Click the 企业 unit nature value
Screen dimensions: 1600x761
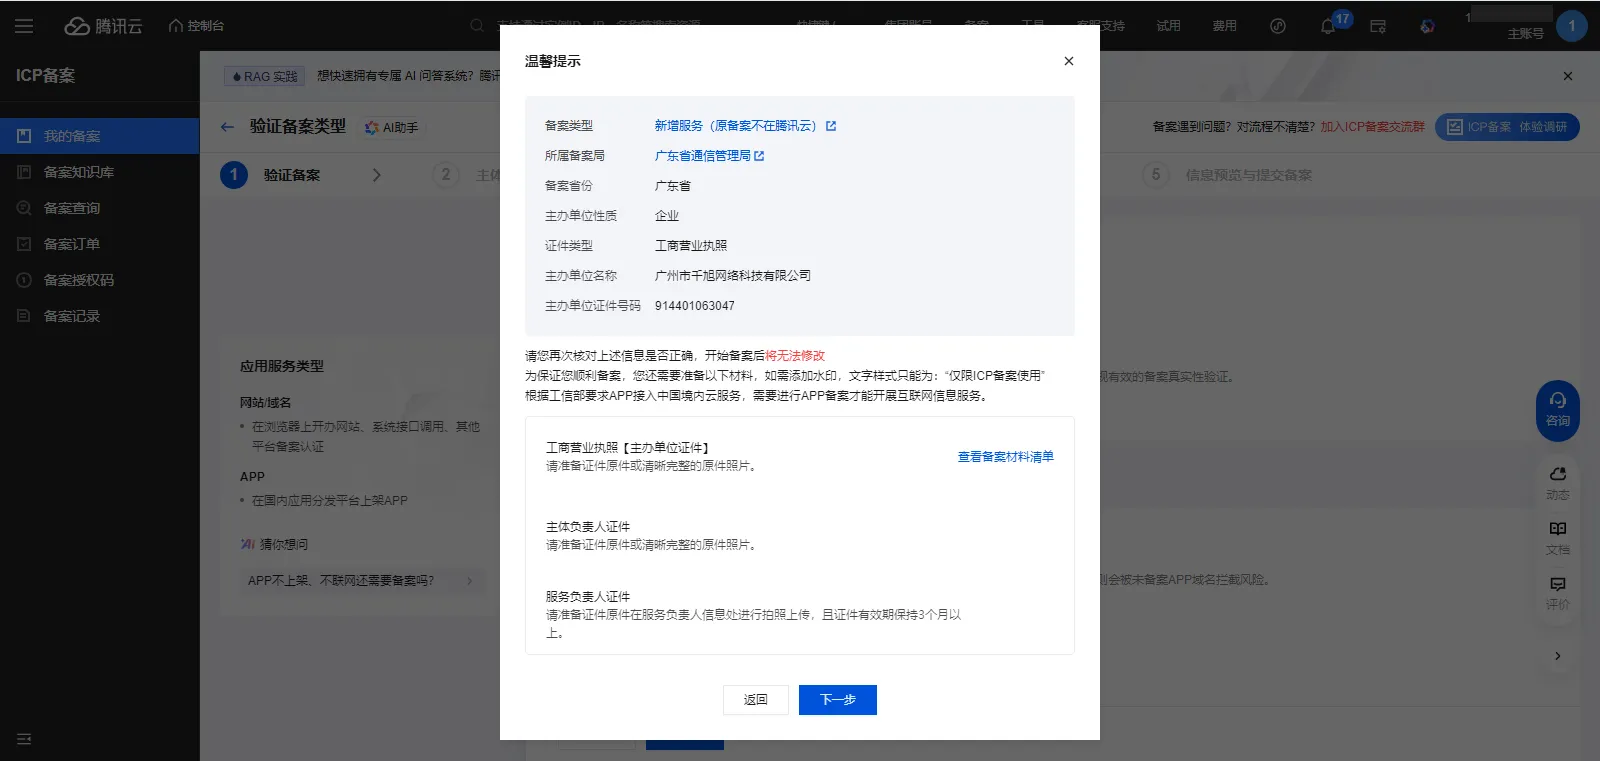tap(666, 216)
